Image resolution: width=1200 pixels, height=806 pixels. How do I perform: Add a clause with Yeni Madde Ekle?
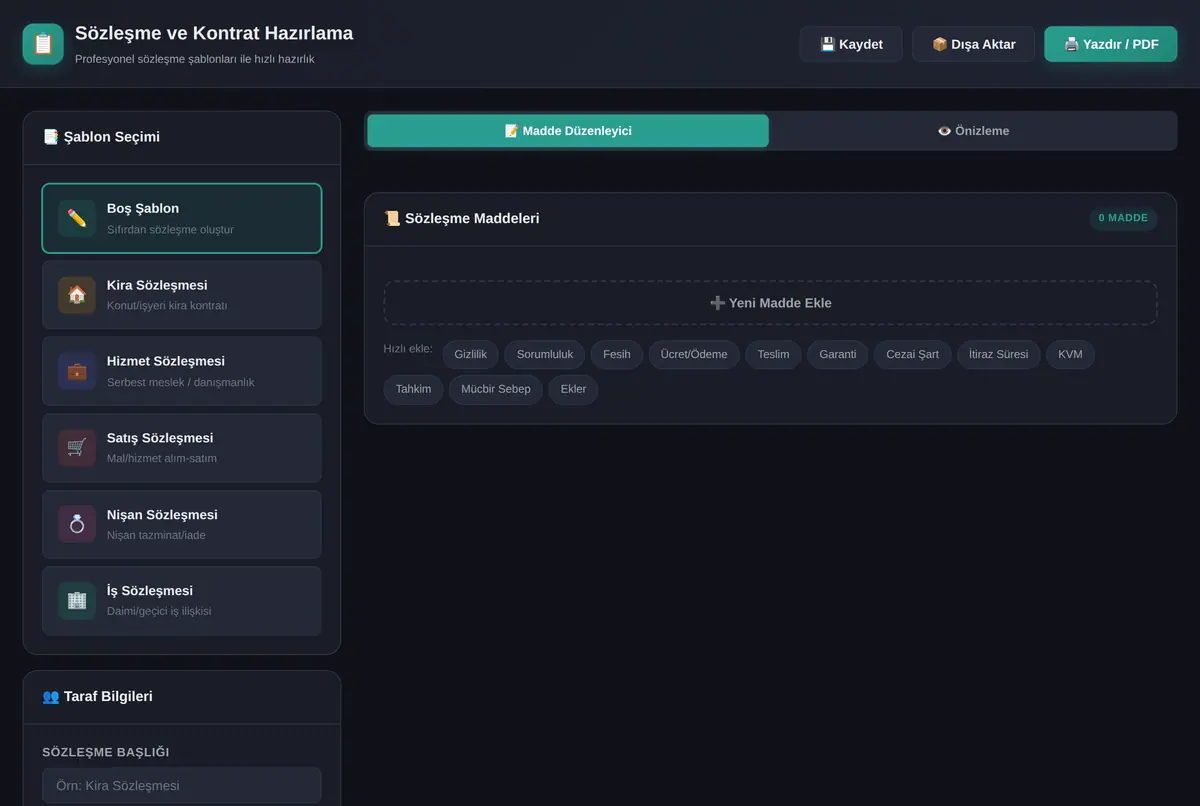pyautogui.click(x=770, y=303)
